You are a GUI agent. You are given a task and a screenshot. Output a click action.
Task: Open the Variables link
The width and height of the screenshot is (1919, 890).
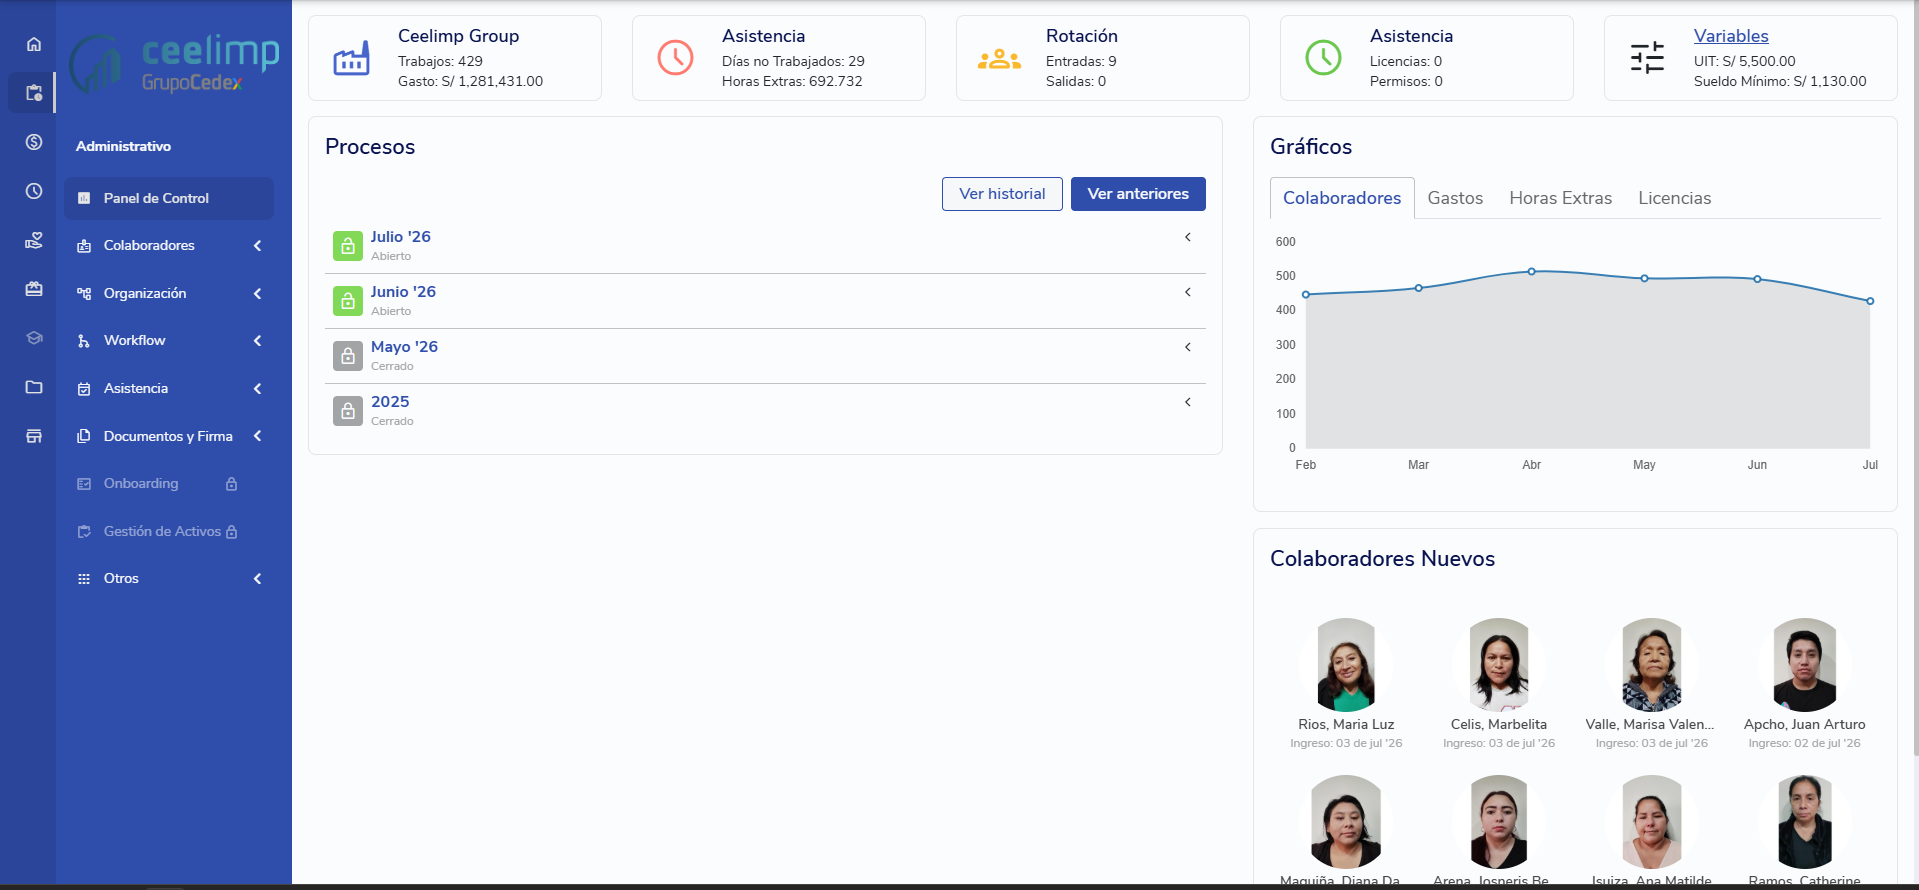[1731, 36]
